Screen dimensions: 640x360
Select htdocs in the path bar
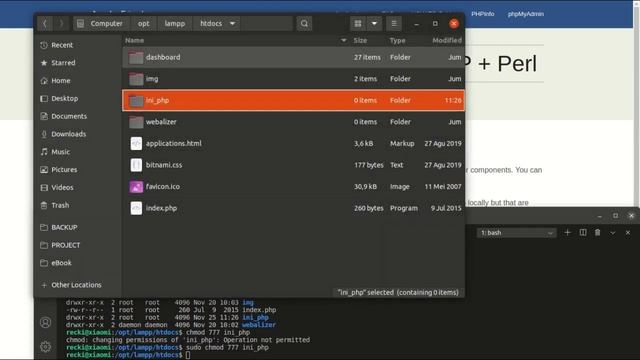(211, 23)
